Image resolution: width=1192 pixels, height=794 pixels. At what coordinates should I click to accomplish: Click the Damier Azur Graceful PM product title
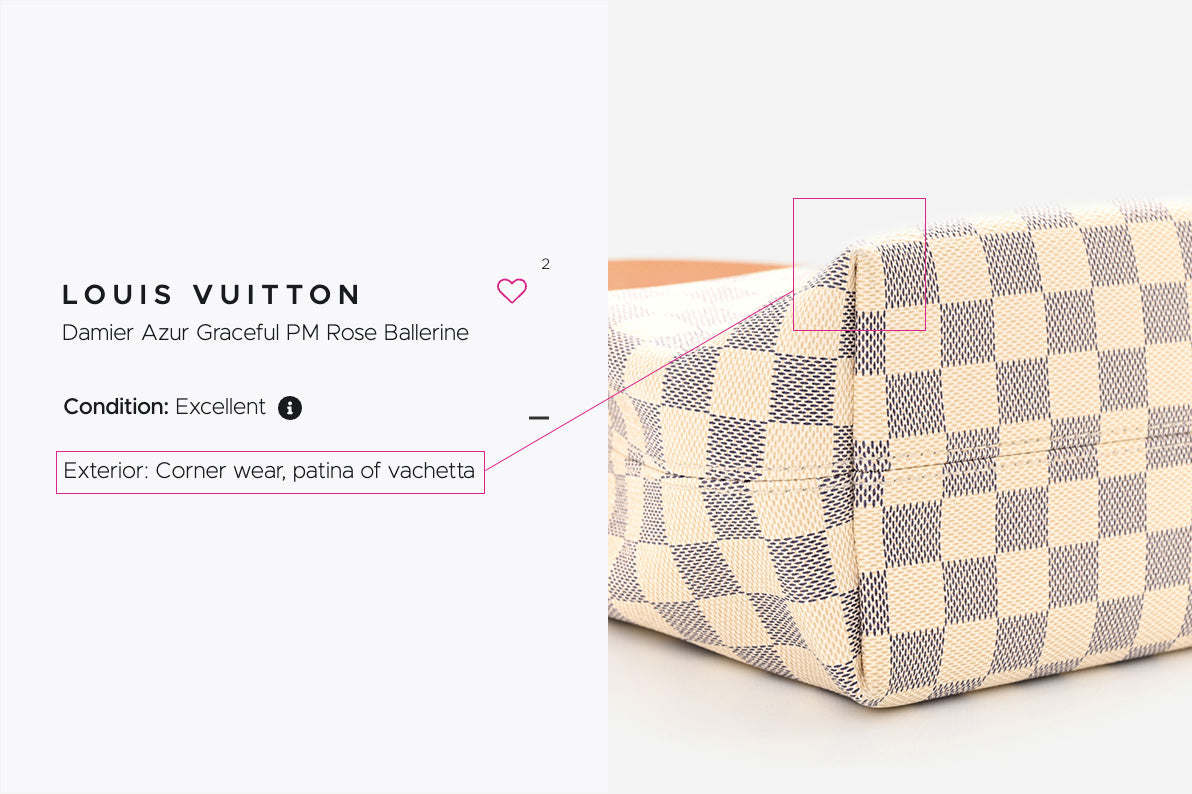click(x=265, y=332)
